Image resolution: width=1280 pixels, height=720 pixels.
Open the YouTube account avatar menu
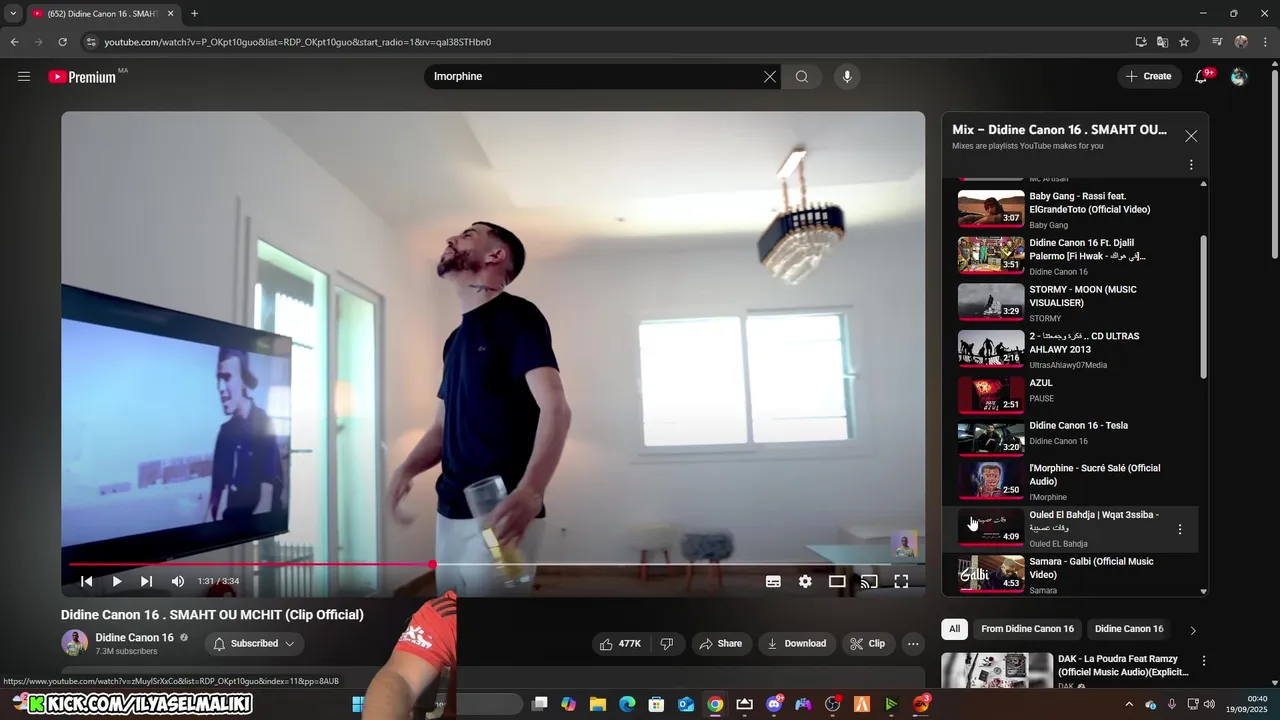tap(1239, 77)
